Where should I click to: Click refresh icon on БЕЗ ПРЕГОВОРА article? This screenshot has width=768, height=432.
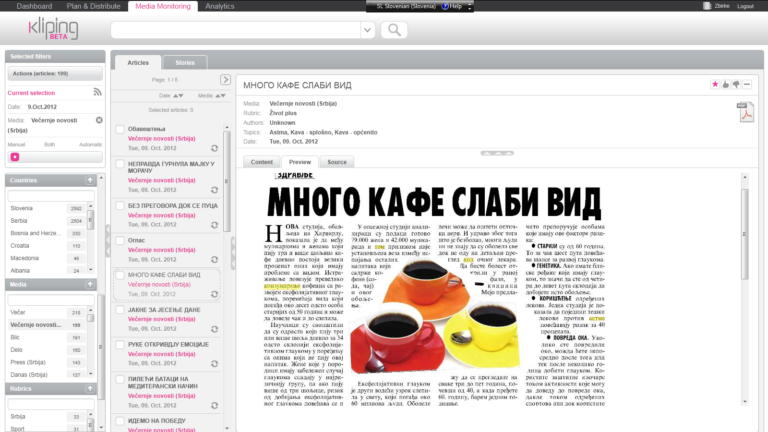click(x=215, y=225)
